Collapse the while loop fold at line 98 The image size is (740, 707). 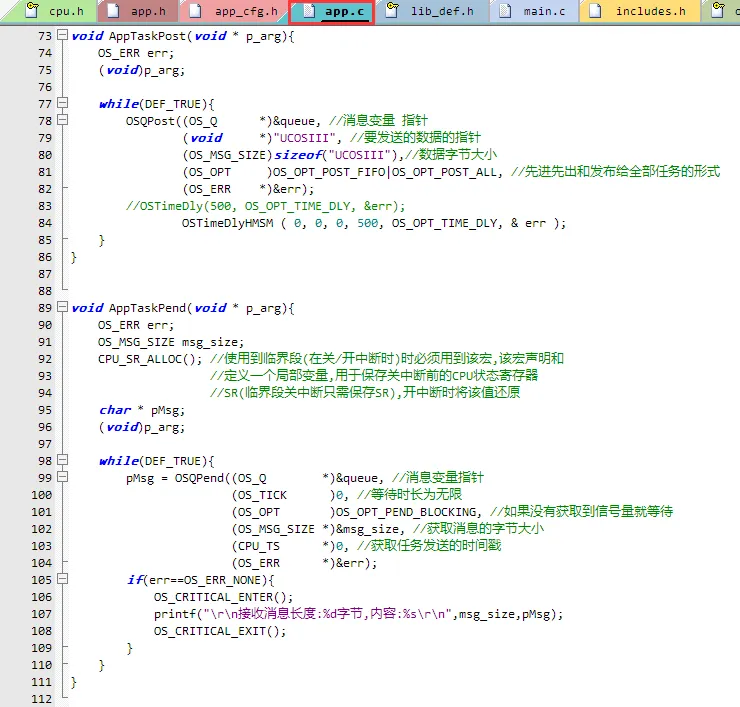[x=63, y=461]
